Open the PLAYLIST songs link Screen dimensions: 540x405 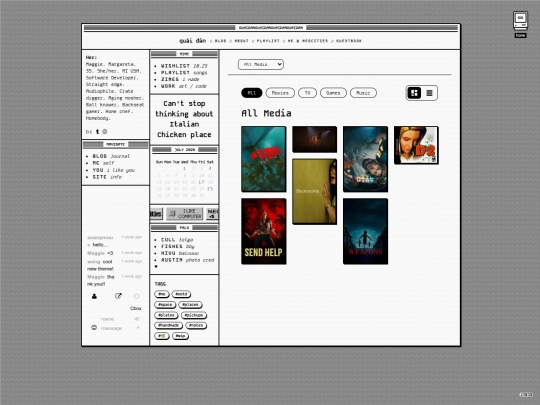click(x=184, y=73)
